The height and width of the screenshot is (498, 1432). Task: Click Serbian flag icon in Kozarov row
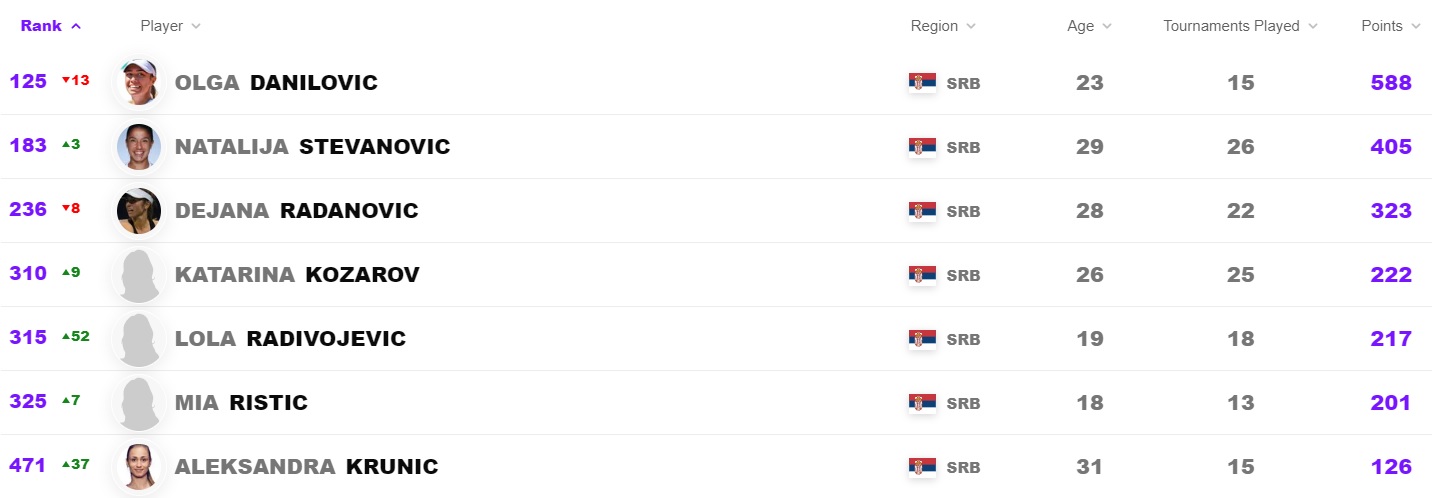tap(922, 275)
